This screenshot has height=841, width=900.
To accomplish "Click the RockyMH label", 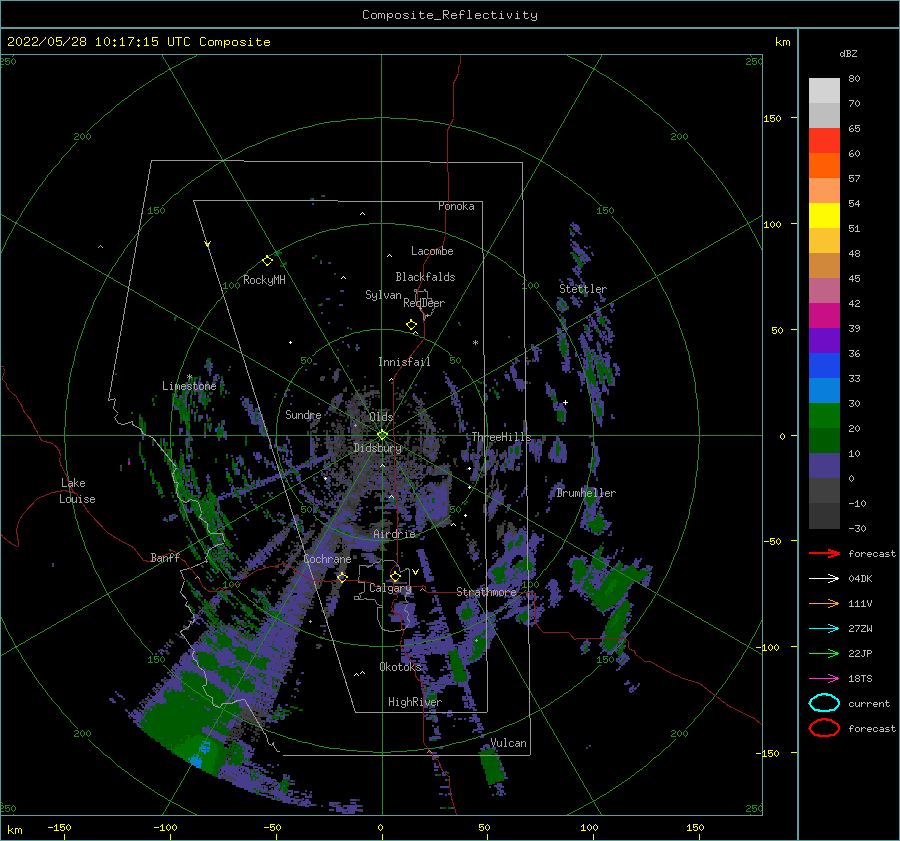I will [264, 280].
